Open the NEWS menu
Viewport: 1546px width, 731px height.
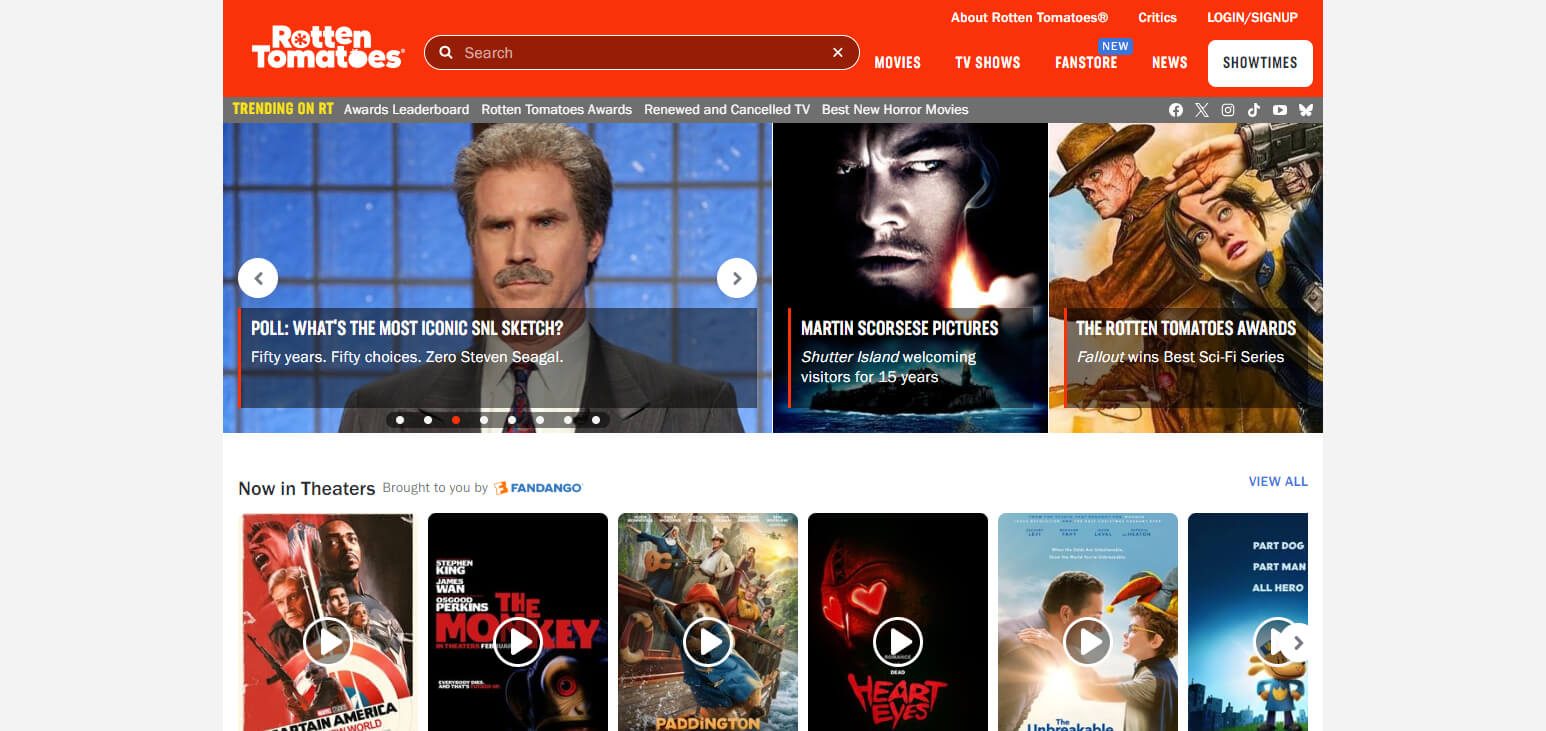click(1170, 62)
